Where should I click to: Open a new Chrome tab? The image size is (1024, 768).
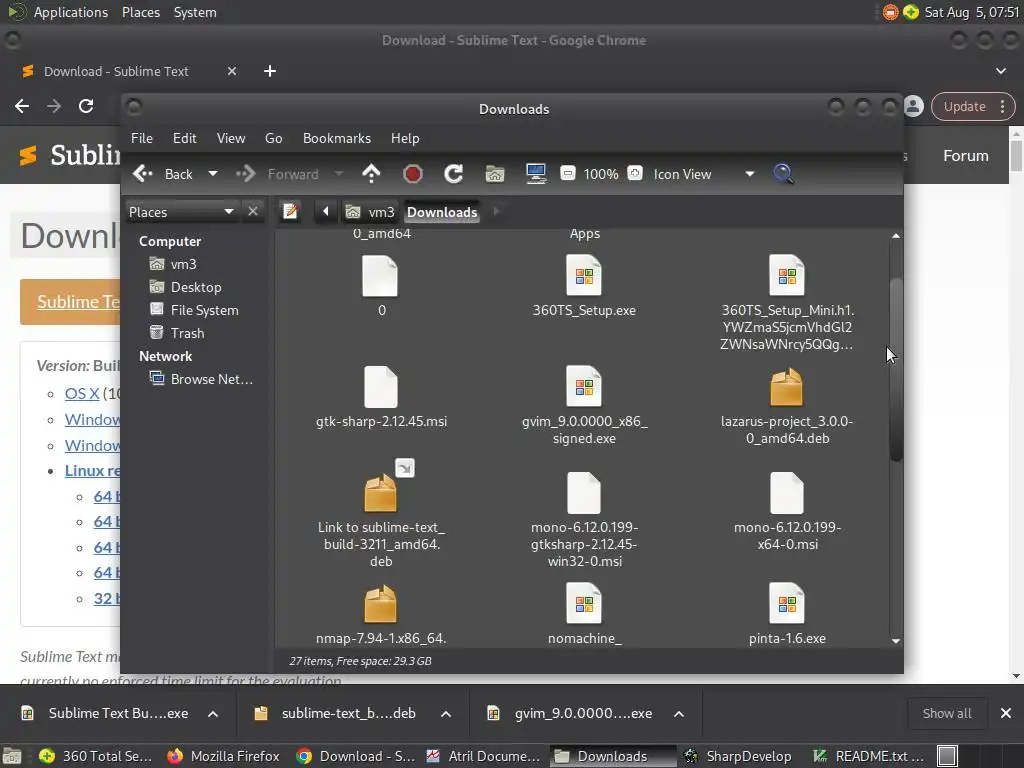tap(270, 71)
